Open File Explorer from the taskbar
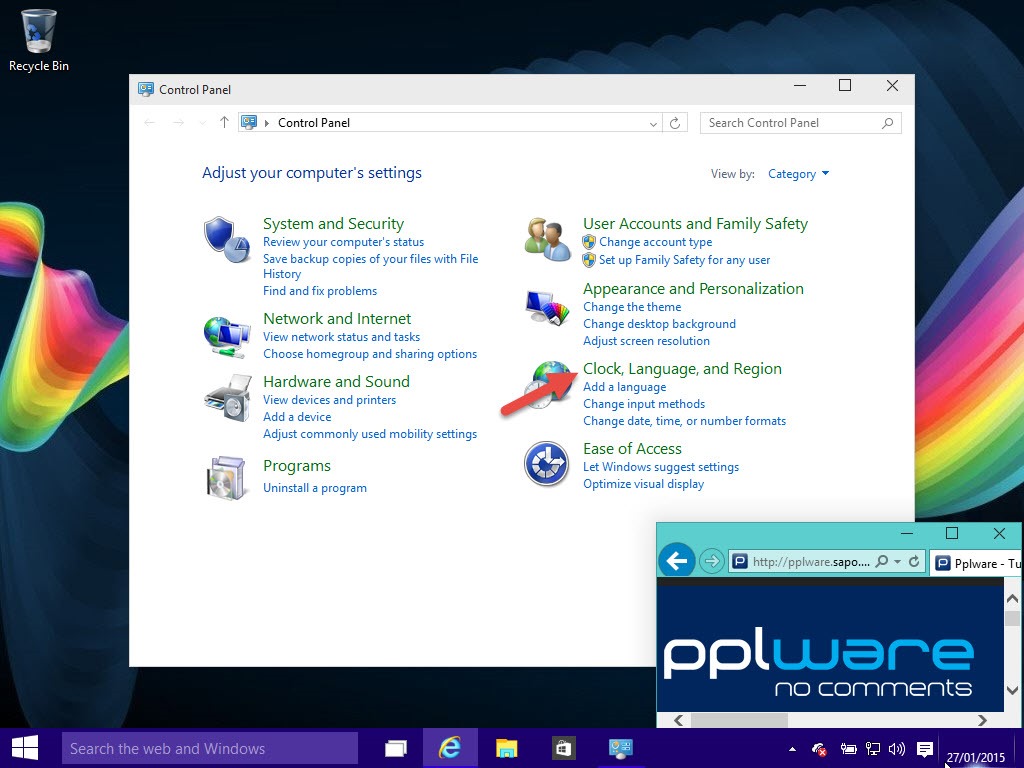This screenshot has height=768, width=1024. point(506,748)
